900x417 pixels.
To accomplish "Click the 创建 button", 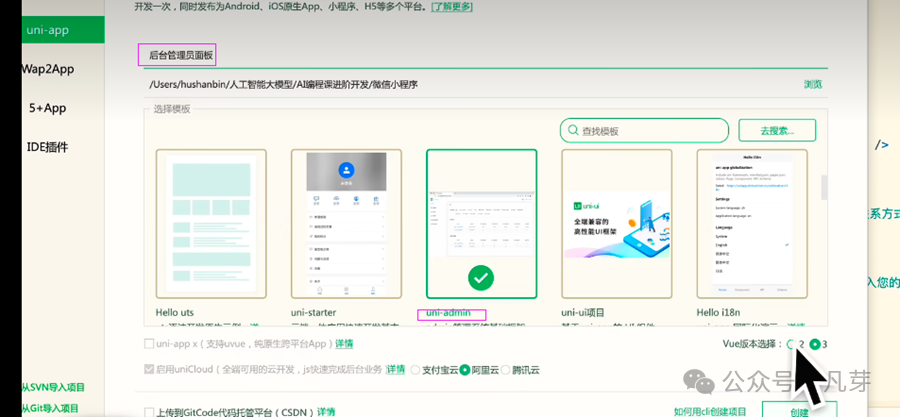I will (799, 410).
